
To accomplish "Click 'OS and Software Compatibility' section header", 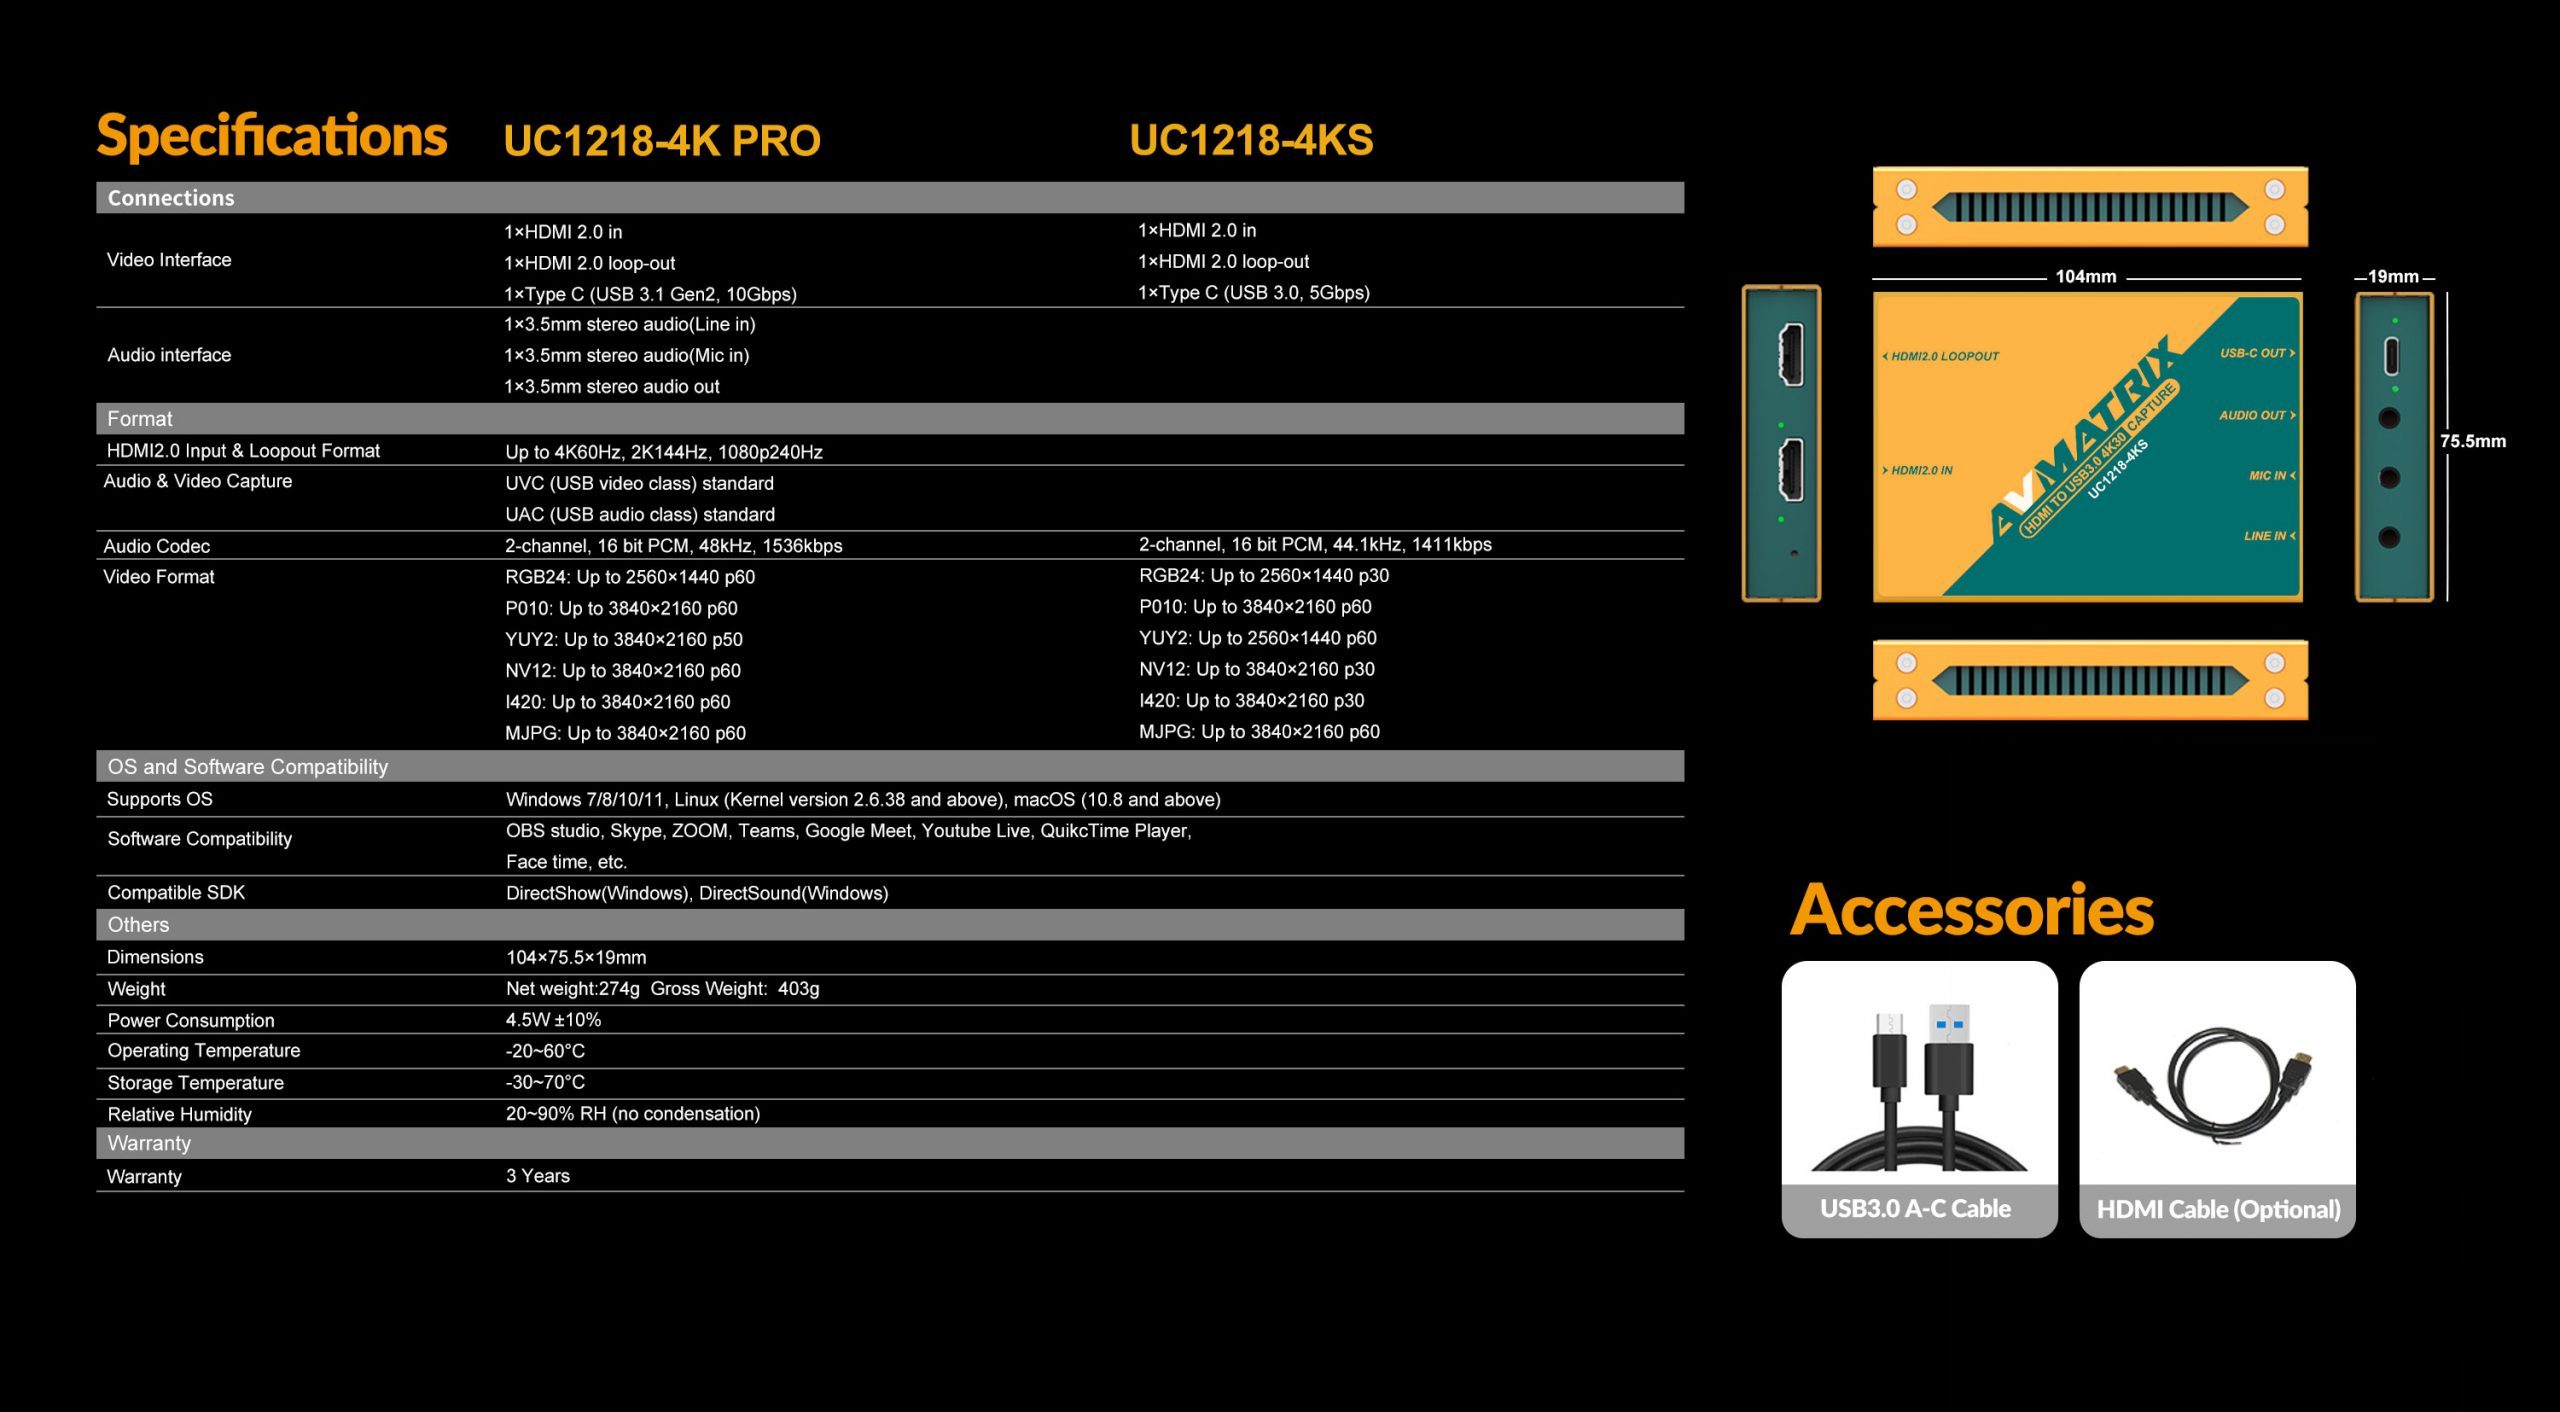I will point(890,766).
